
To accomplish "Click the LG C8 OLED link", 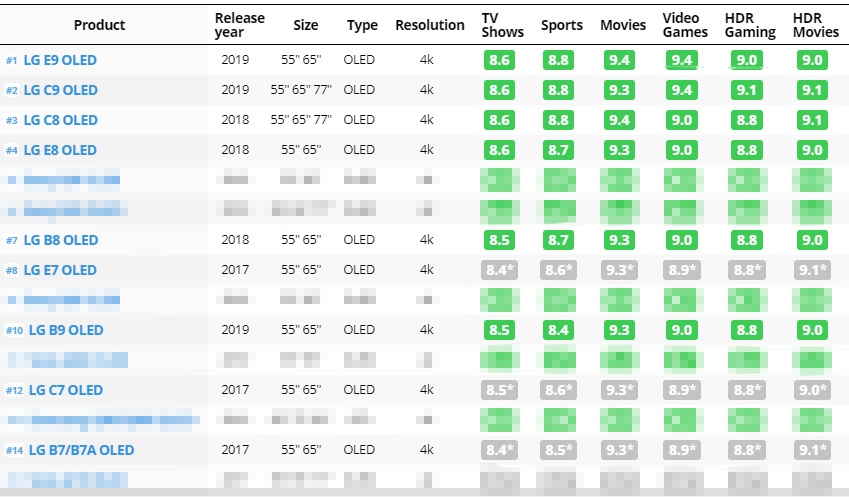I will click(60, 120).
